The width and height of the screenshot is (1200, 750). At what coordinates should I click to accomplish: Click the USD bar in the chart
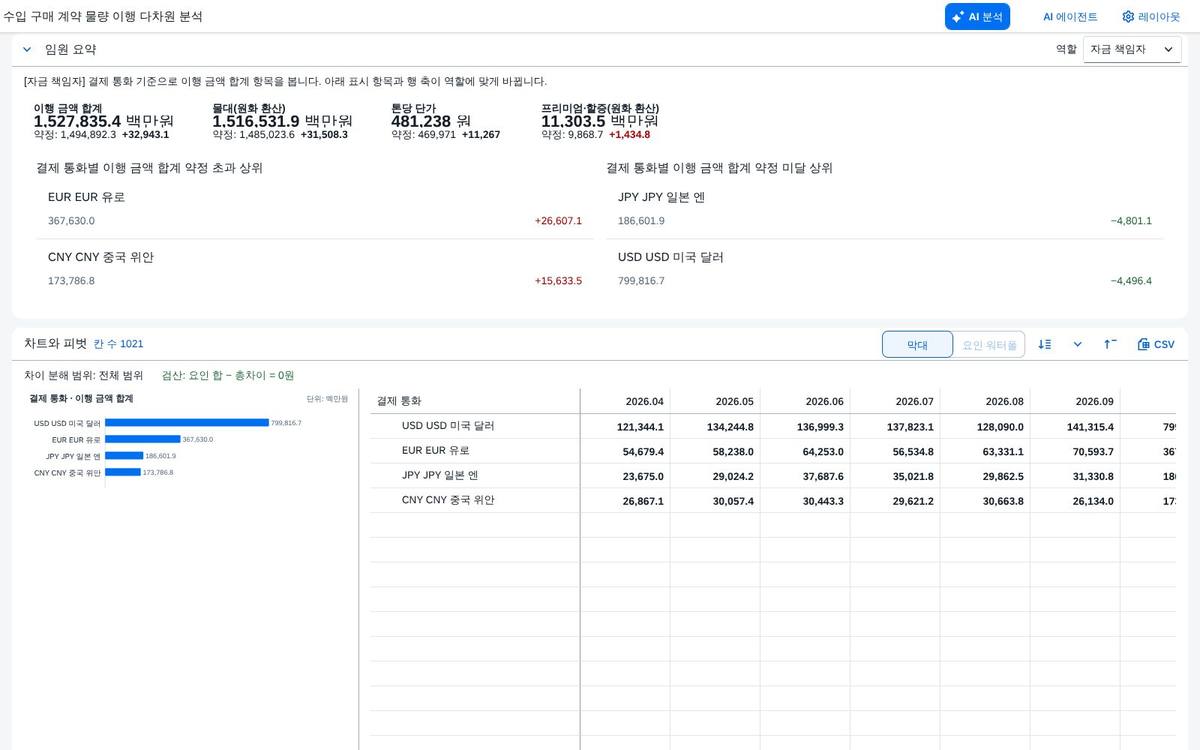187,423
